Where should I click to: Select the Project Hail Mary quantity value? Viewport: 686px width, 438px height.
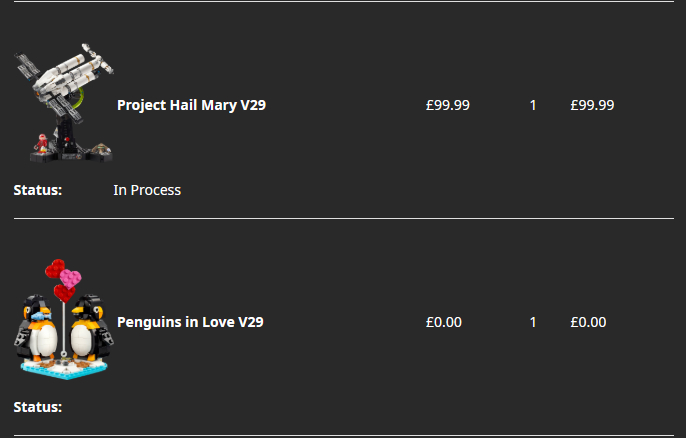pos(533,105)
